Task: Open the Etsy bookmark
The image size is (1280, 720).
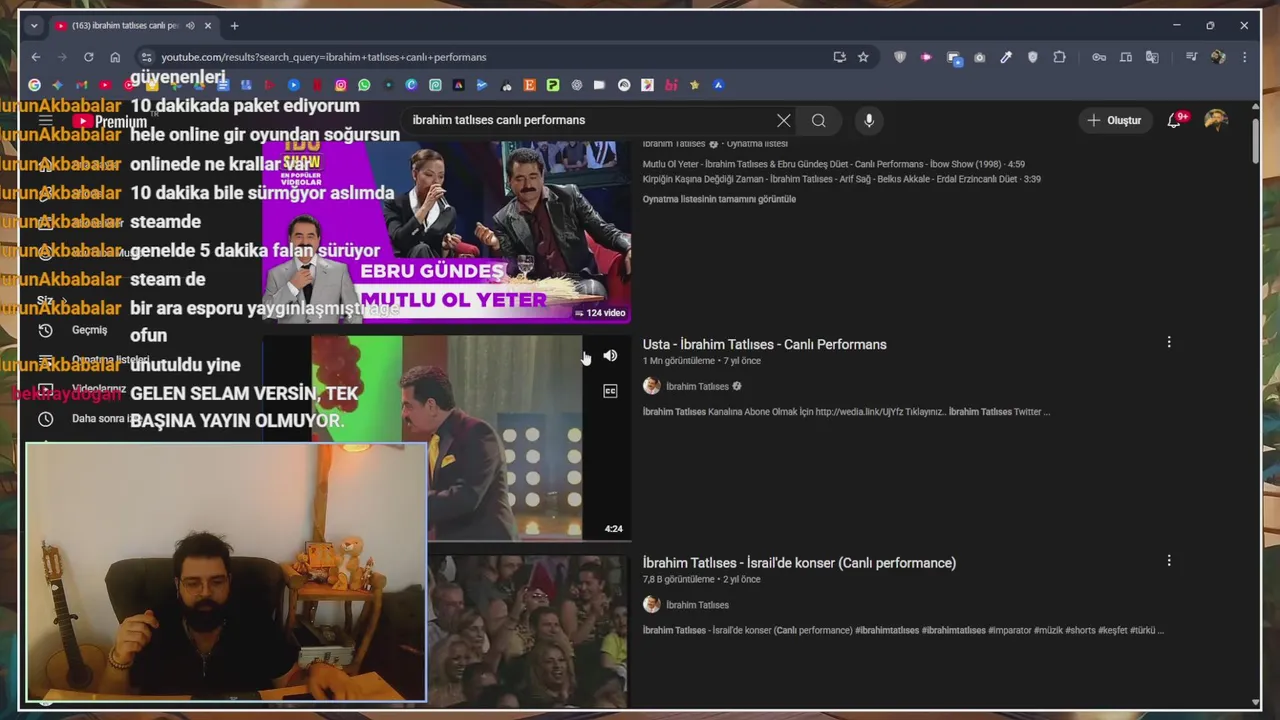Action: coord(530,85)
